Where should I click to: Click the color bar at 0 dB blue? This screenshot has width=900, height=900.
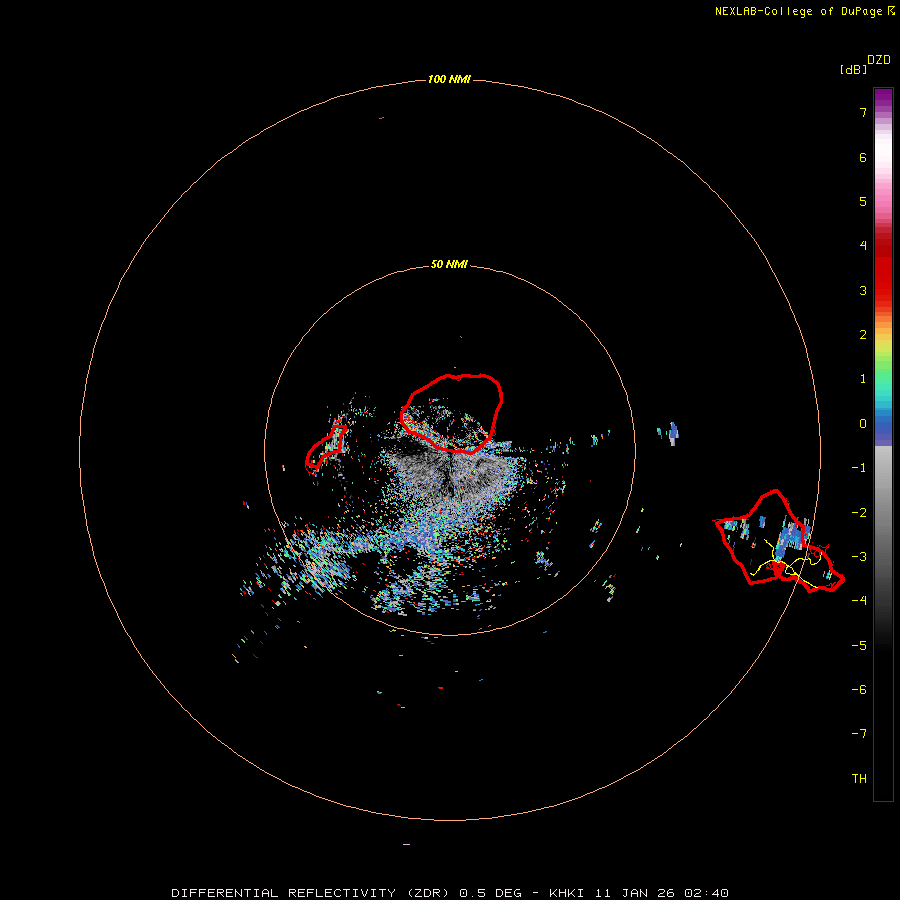point(883,424)
